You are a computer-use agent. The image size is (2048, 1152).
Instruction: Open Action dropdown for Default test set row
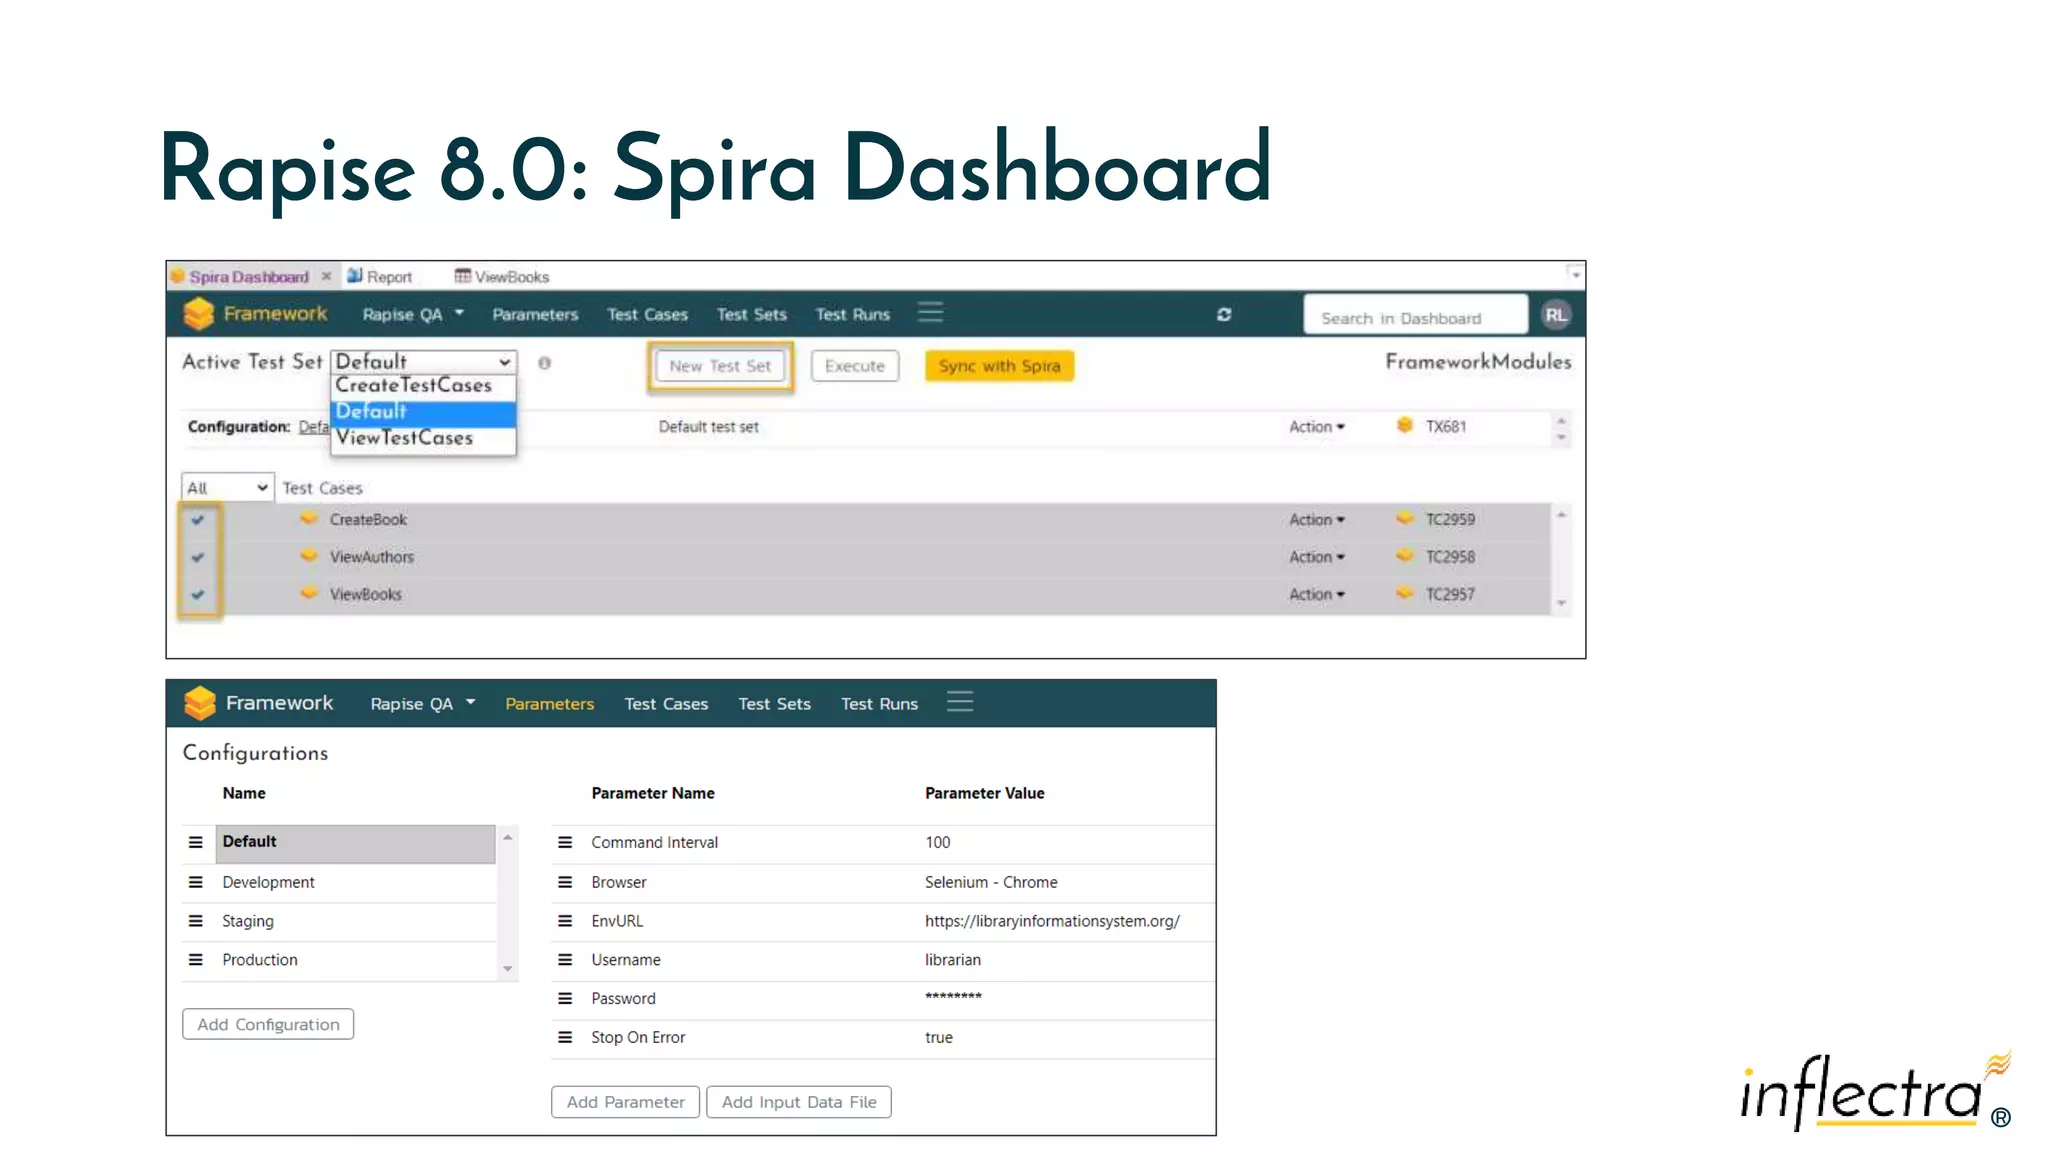coord(1316,426)
